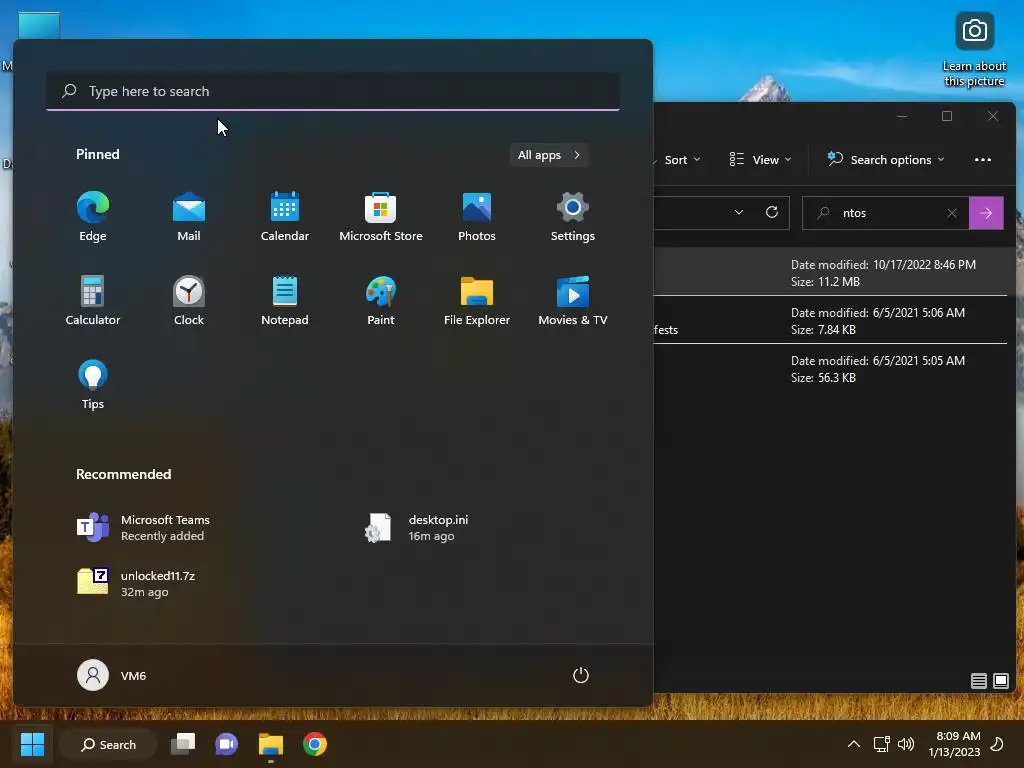Open the Calendar app
Screen dimensions: 1024x768
[285, 217]
